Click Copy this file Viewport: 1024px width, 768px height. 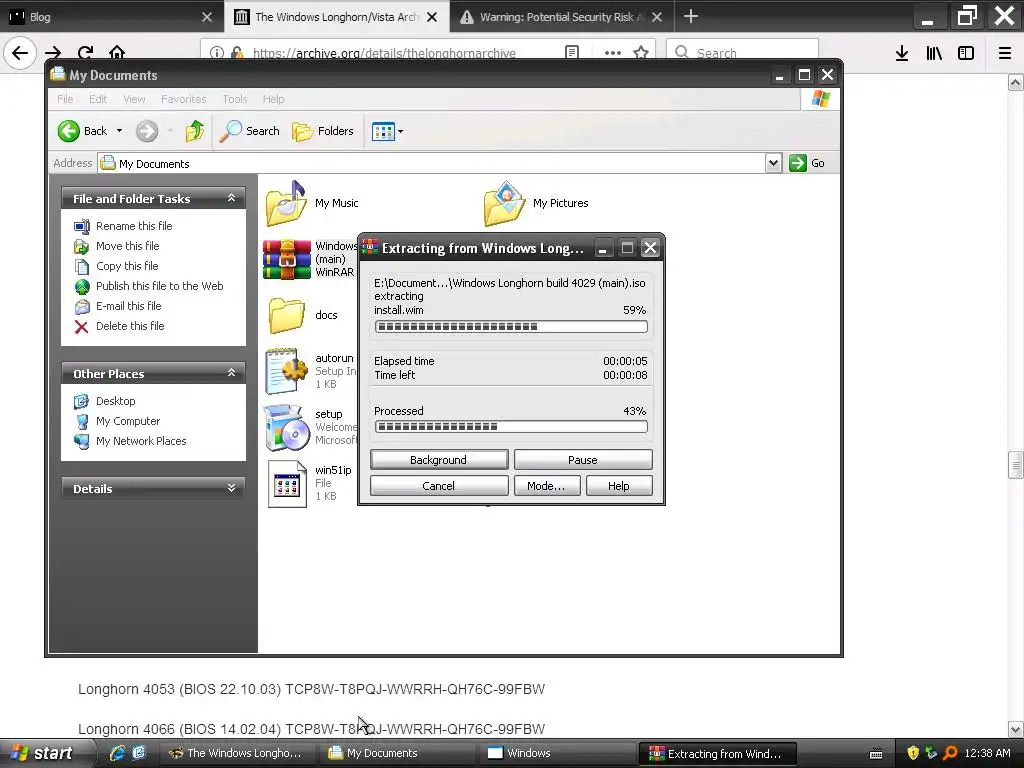coord(127,266)
